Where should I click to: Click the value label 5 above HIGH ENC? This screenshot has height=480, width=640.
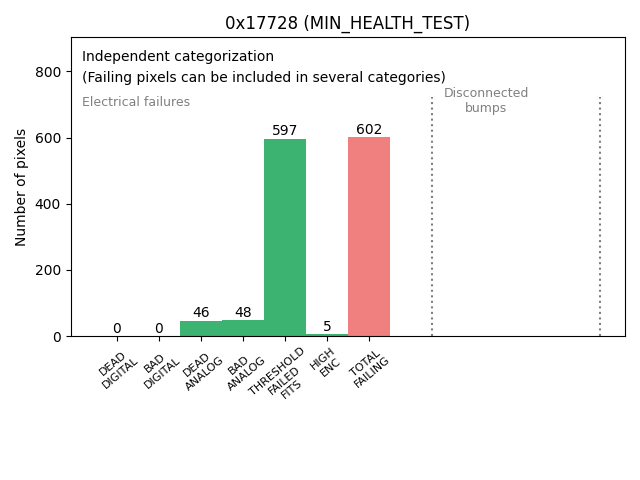click(327, 326)
